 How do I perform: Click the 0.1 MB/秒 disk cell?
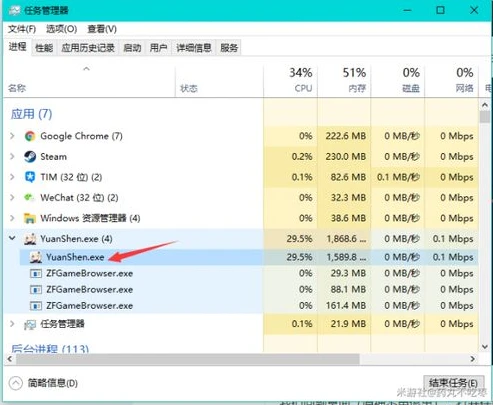click(x=398, y=177)
